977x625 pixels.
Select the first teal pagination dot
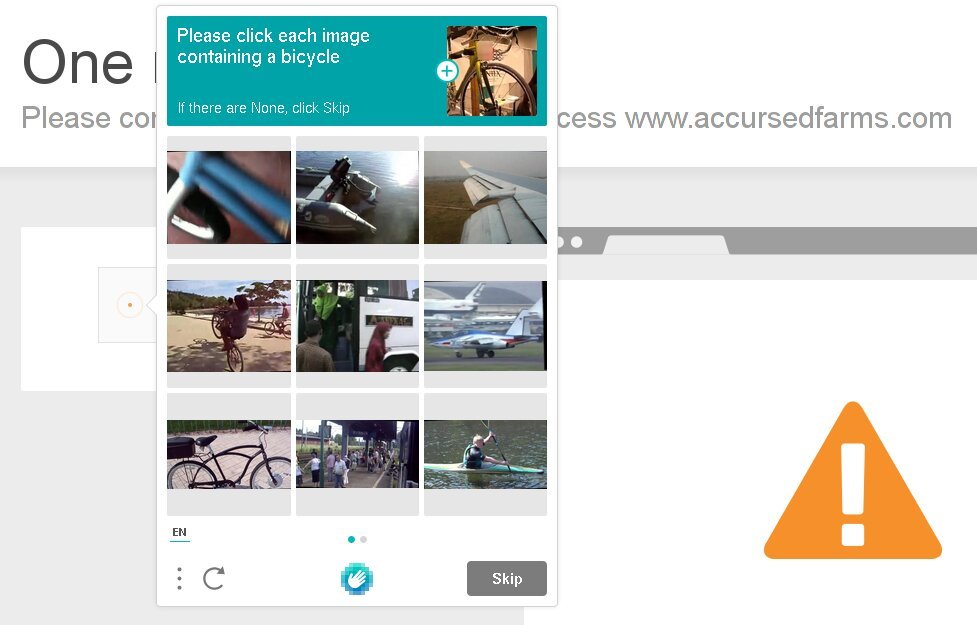coord(351,540)
